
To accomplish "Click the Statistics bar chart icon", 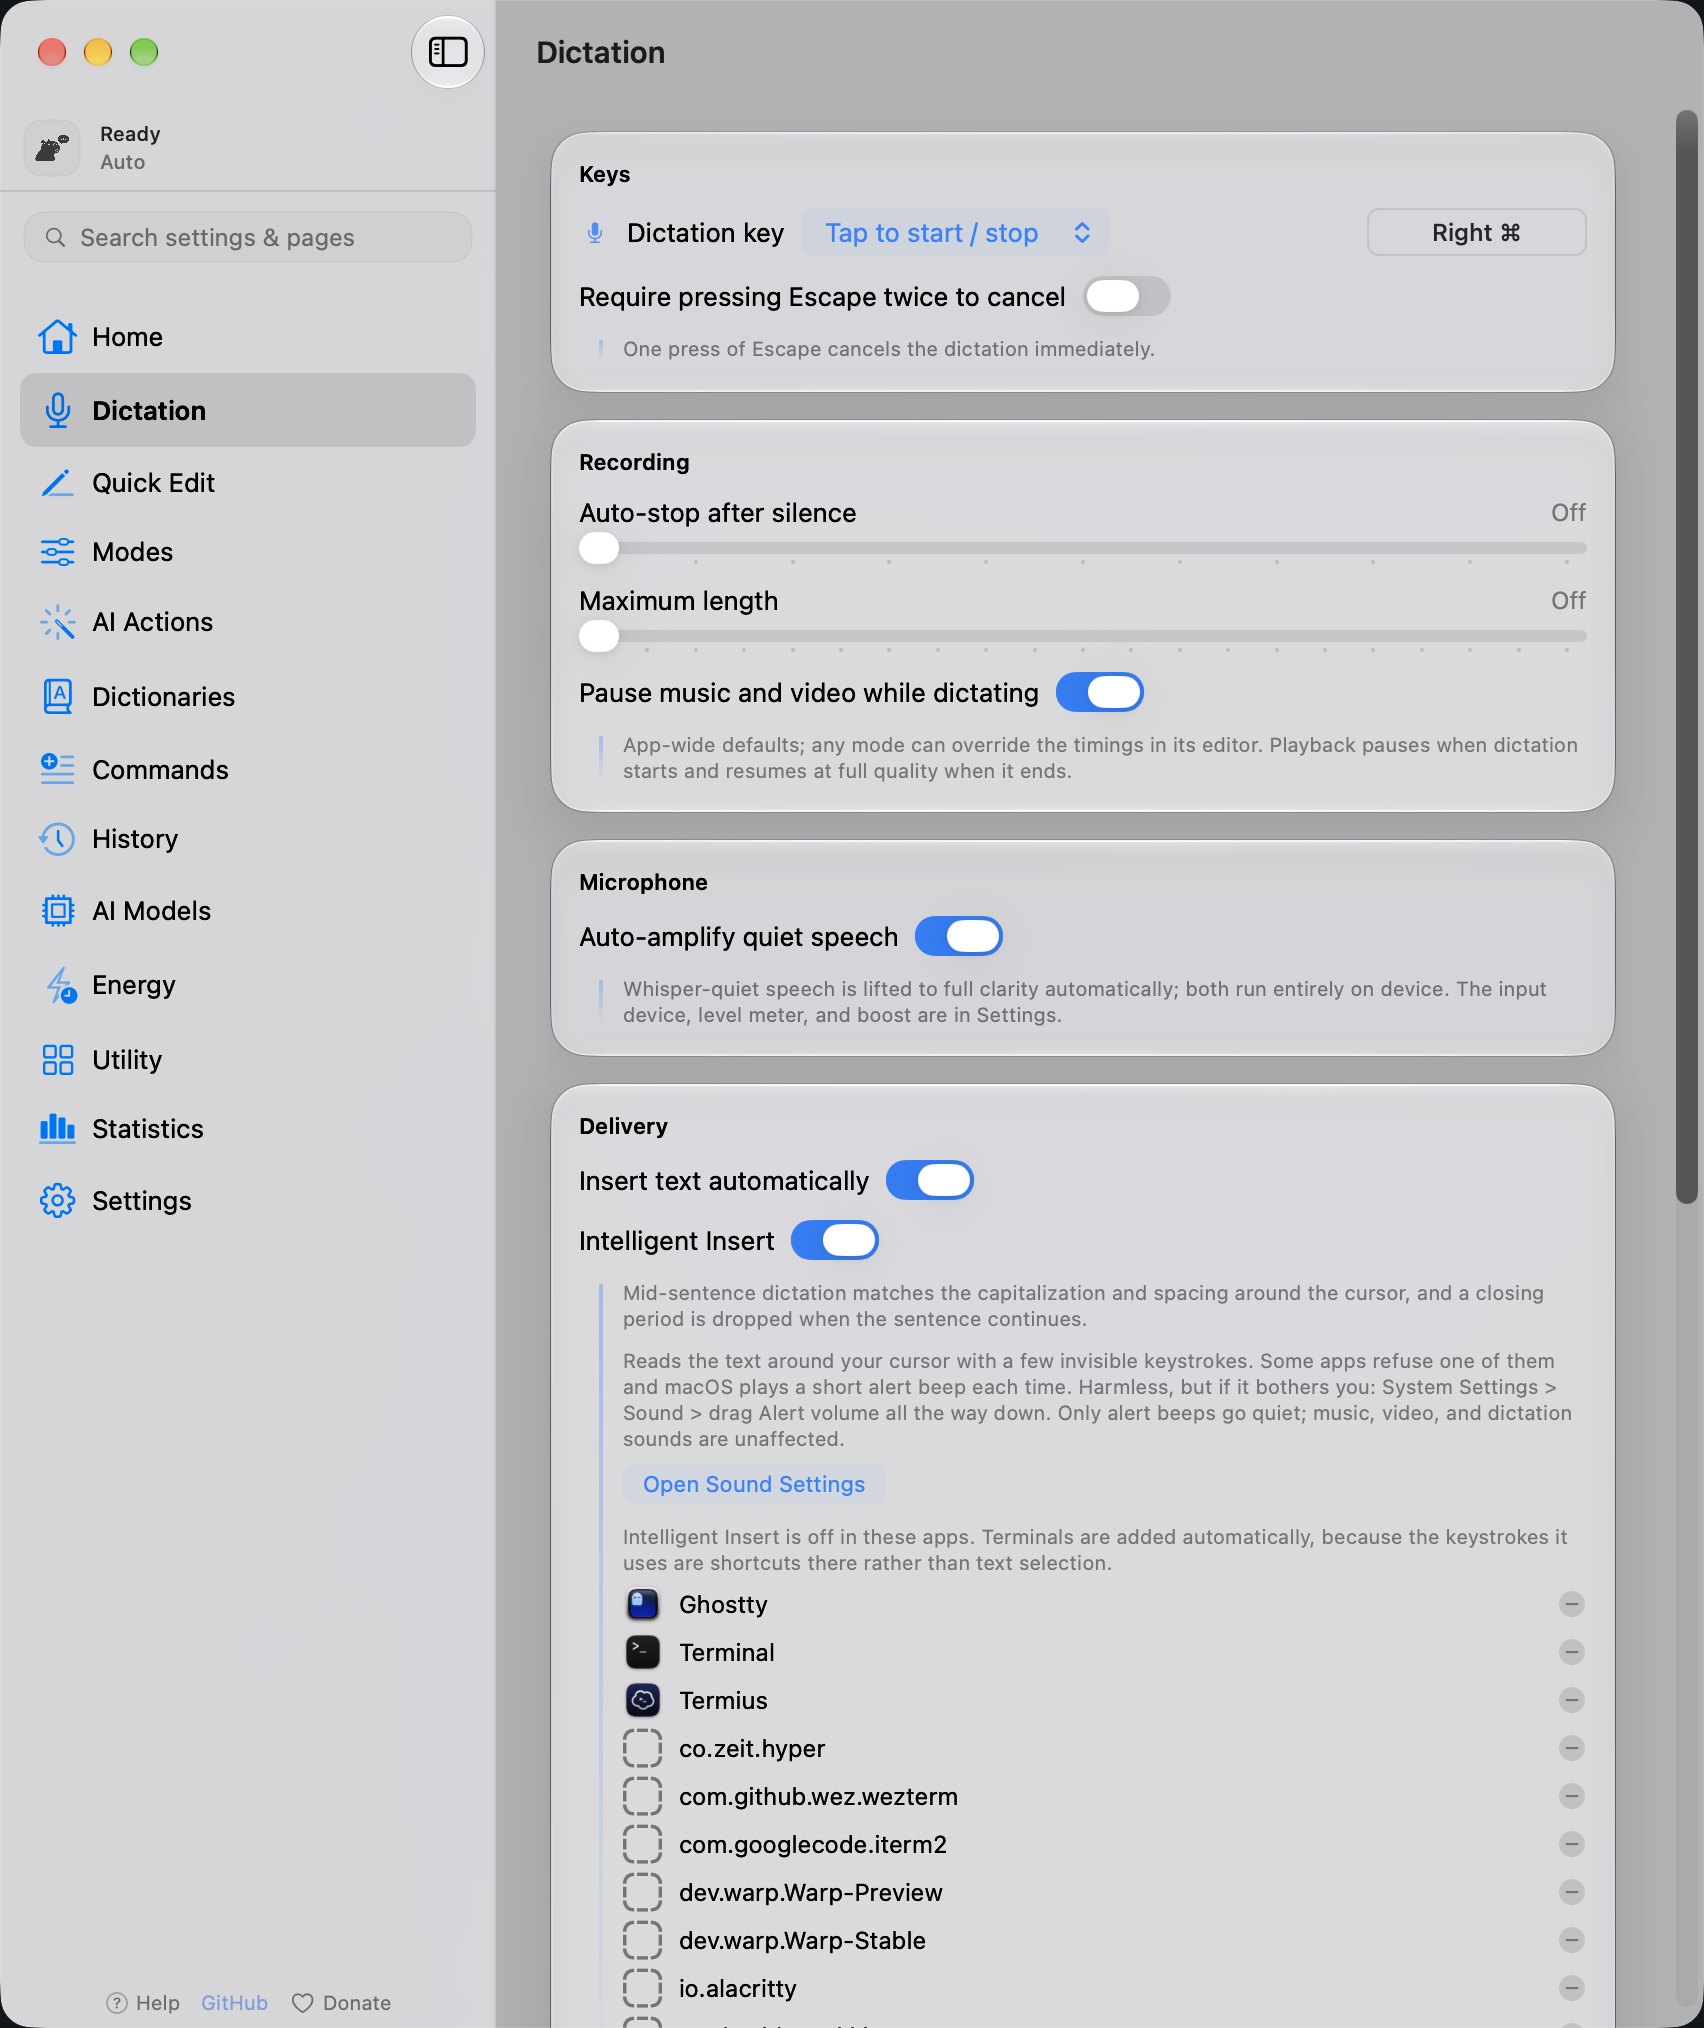I will click(57, 1128).
